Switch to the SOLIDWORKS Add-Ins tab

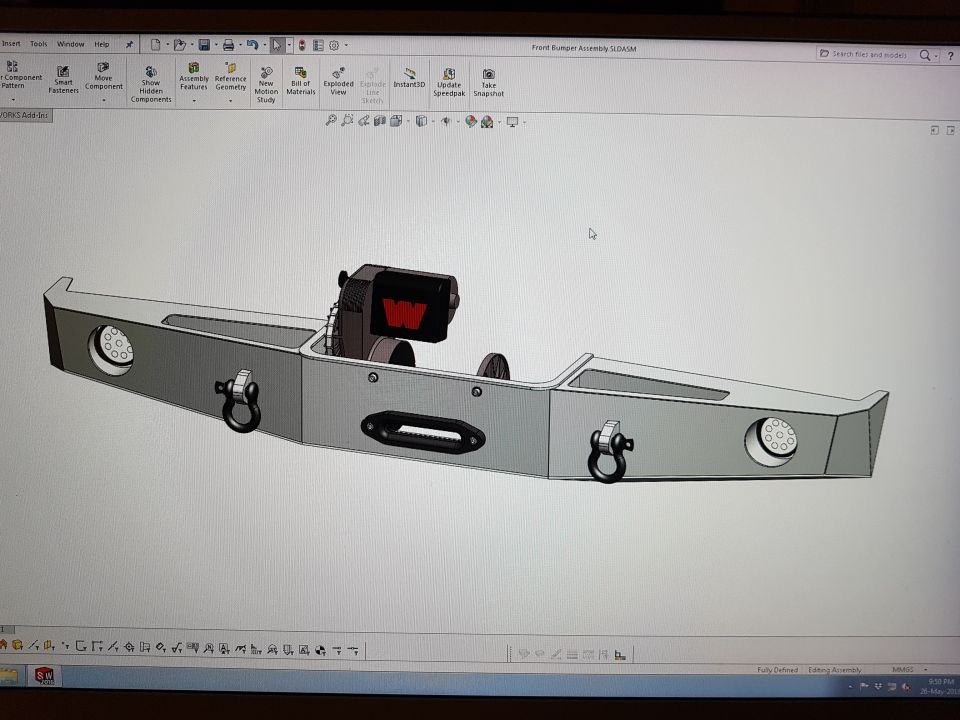[x=25, y=115]
